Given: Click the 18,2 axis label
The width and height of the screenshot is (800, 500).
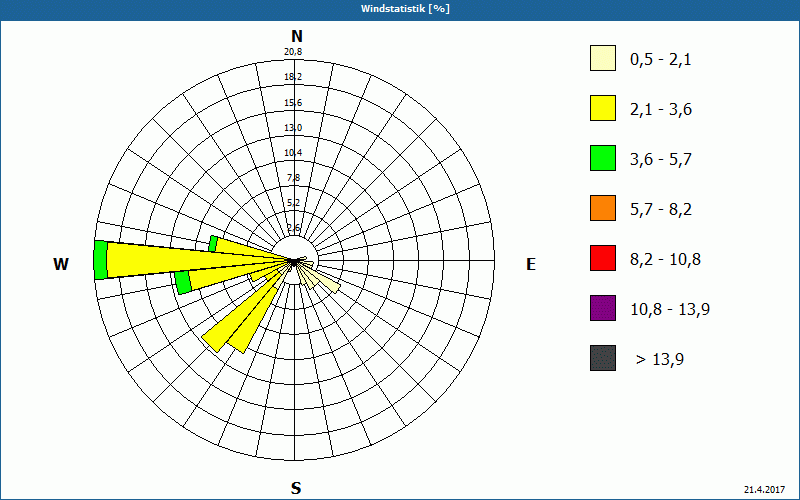Looking at the screenshot, I should pos(293,77).
